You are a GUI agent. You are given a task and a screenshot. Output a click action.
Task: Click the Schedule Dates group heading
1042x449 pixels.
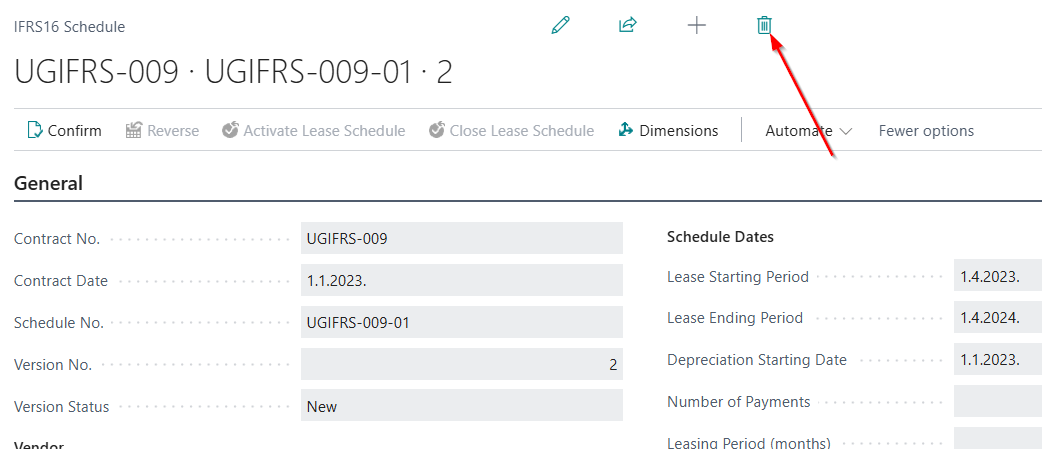click(720, 237)
